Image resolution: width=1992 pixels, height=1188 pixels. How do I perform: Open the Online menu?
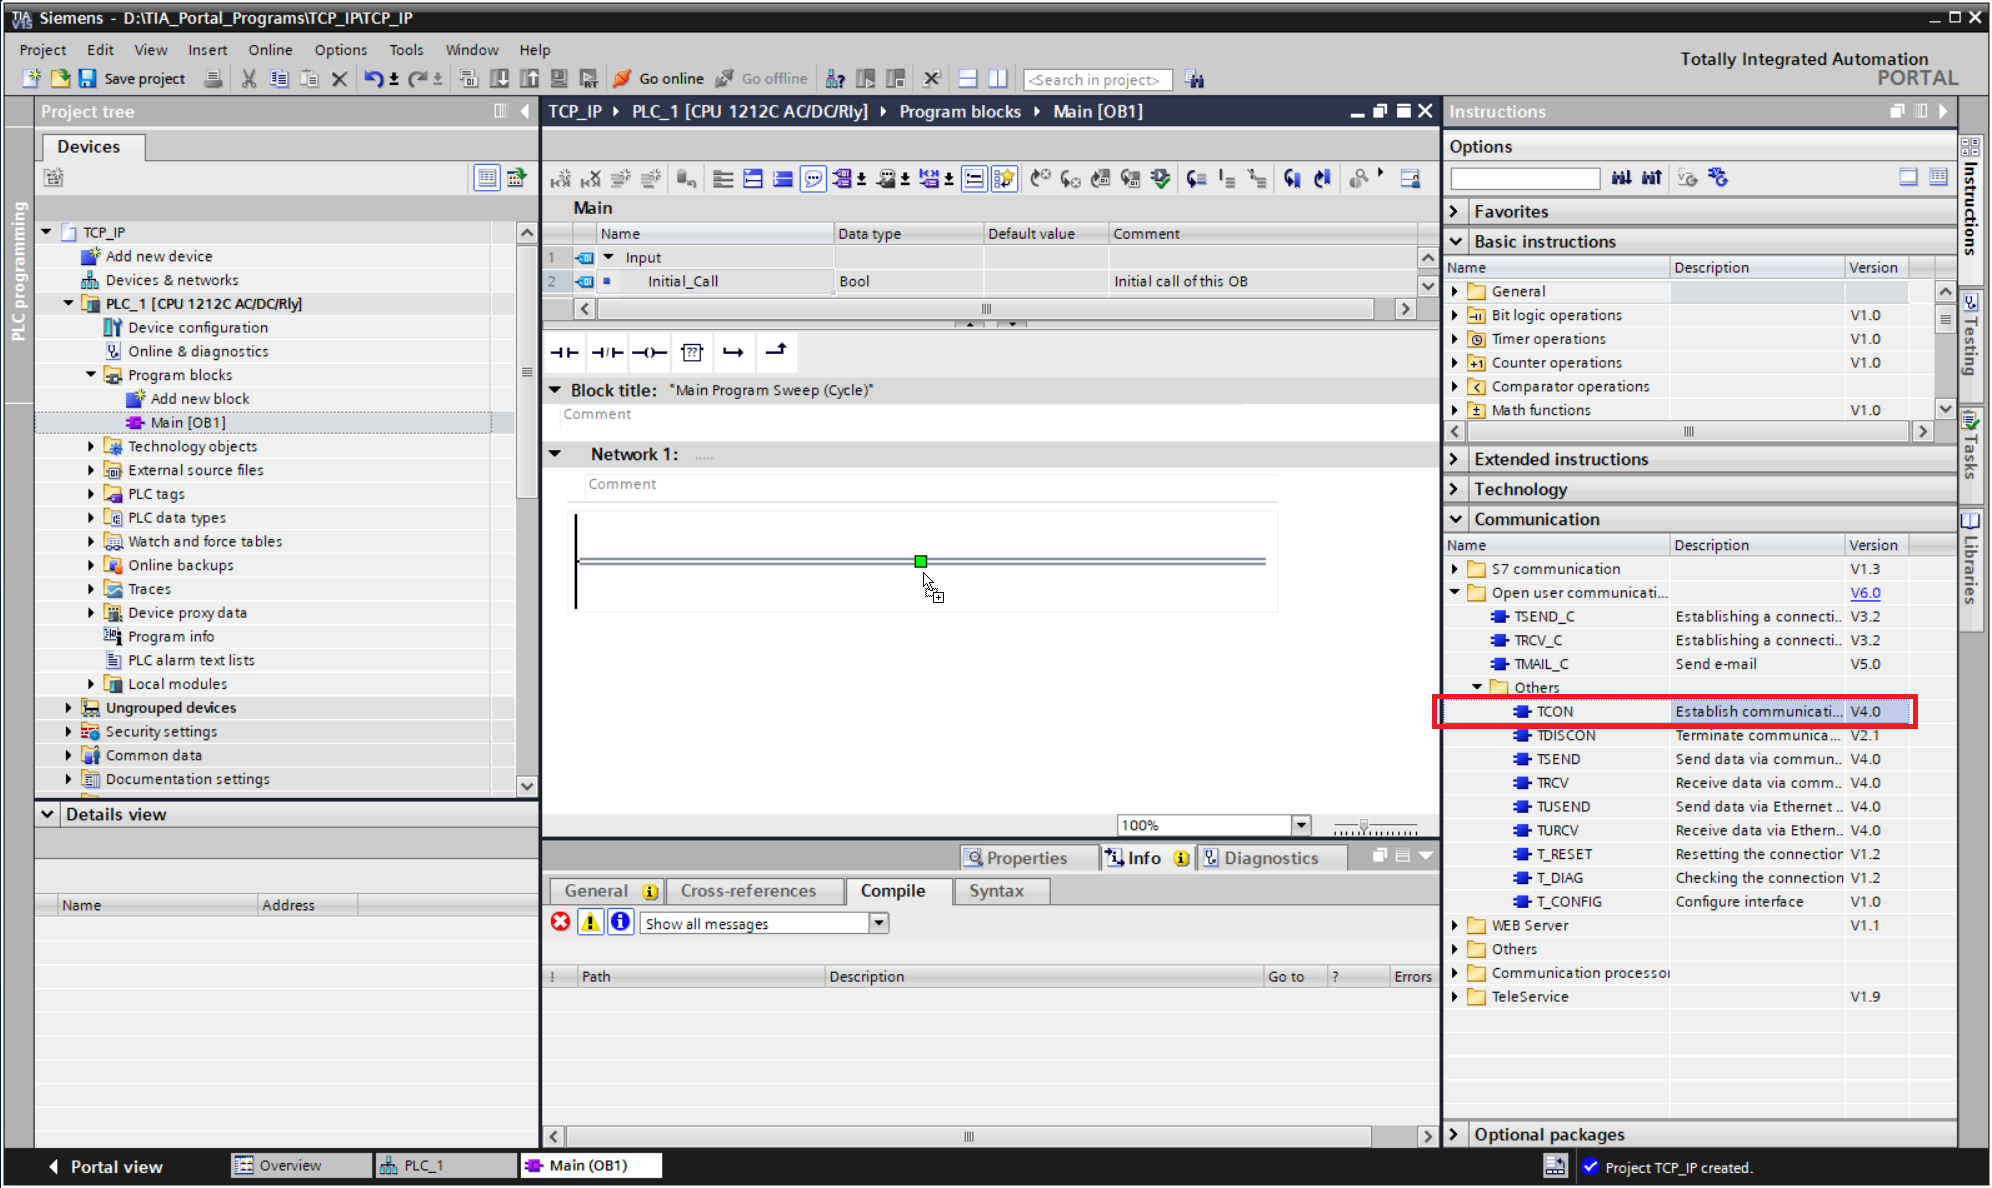[270, 50]
